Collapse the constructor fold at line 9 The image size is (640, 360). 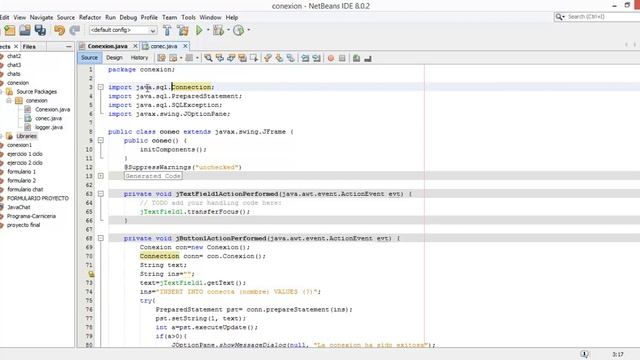101,140
